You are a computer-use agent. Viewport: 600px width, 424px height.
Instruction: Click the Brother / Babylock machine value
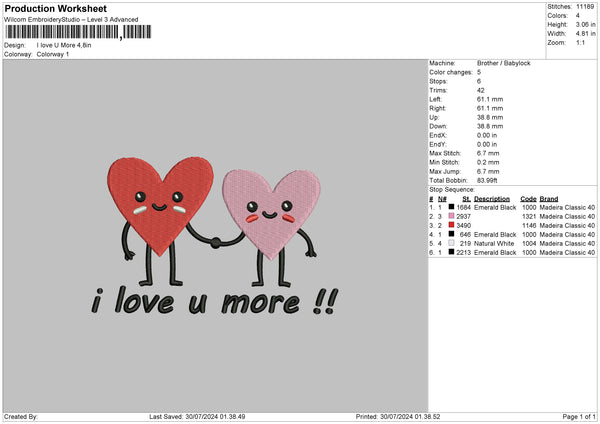[506, 64]
